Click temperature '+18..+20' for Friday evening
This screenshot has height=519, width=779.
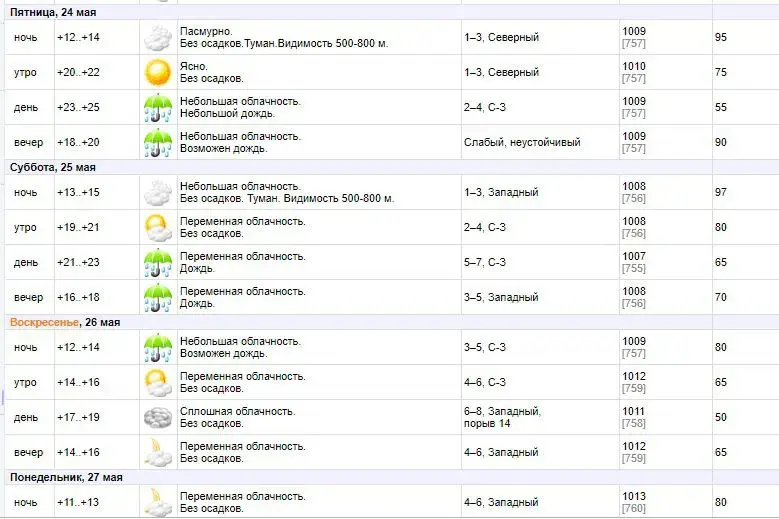(78, 142)
